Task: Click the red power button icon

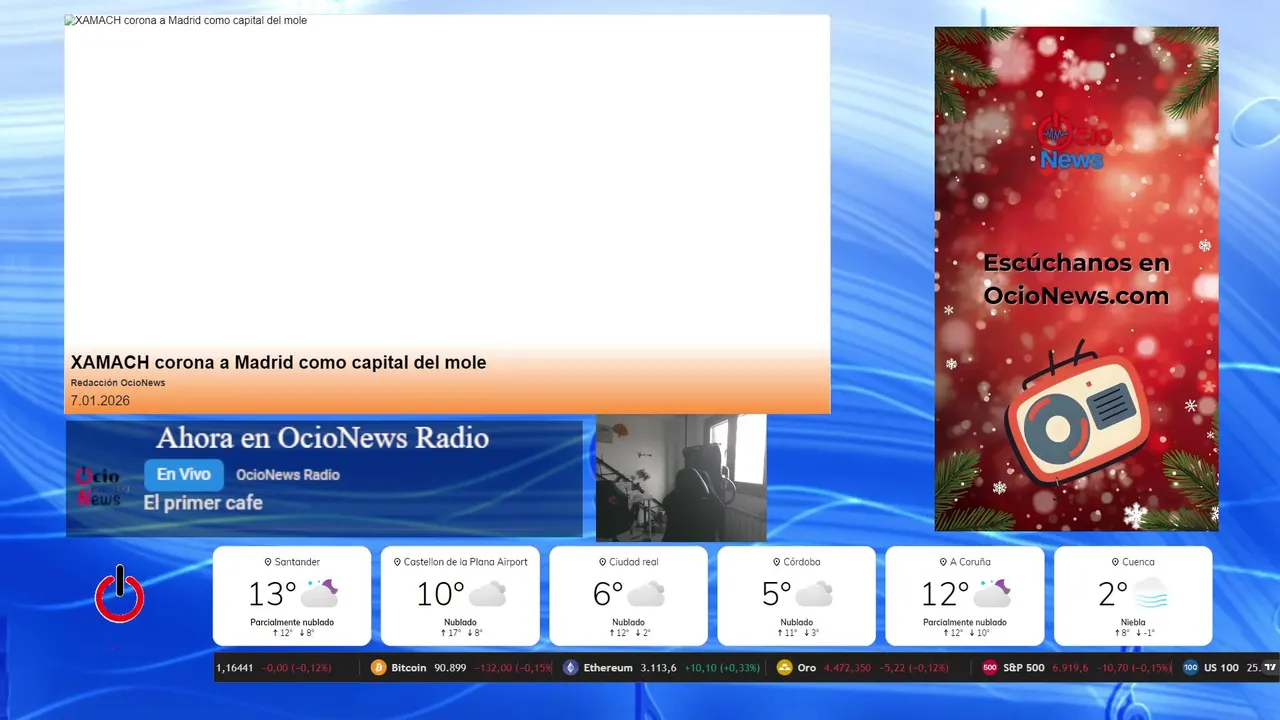Action: pyautogui.click(x=120, y=595)
